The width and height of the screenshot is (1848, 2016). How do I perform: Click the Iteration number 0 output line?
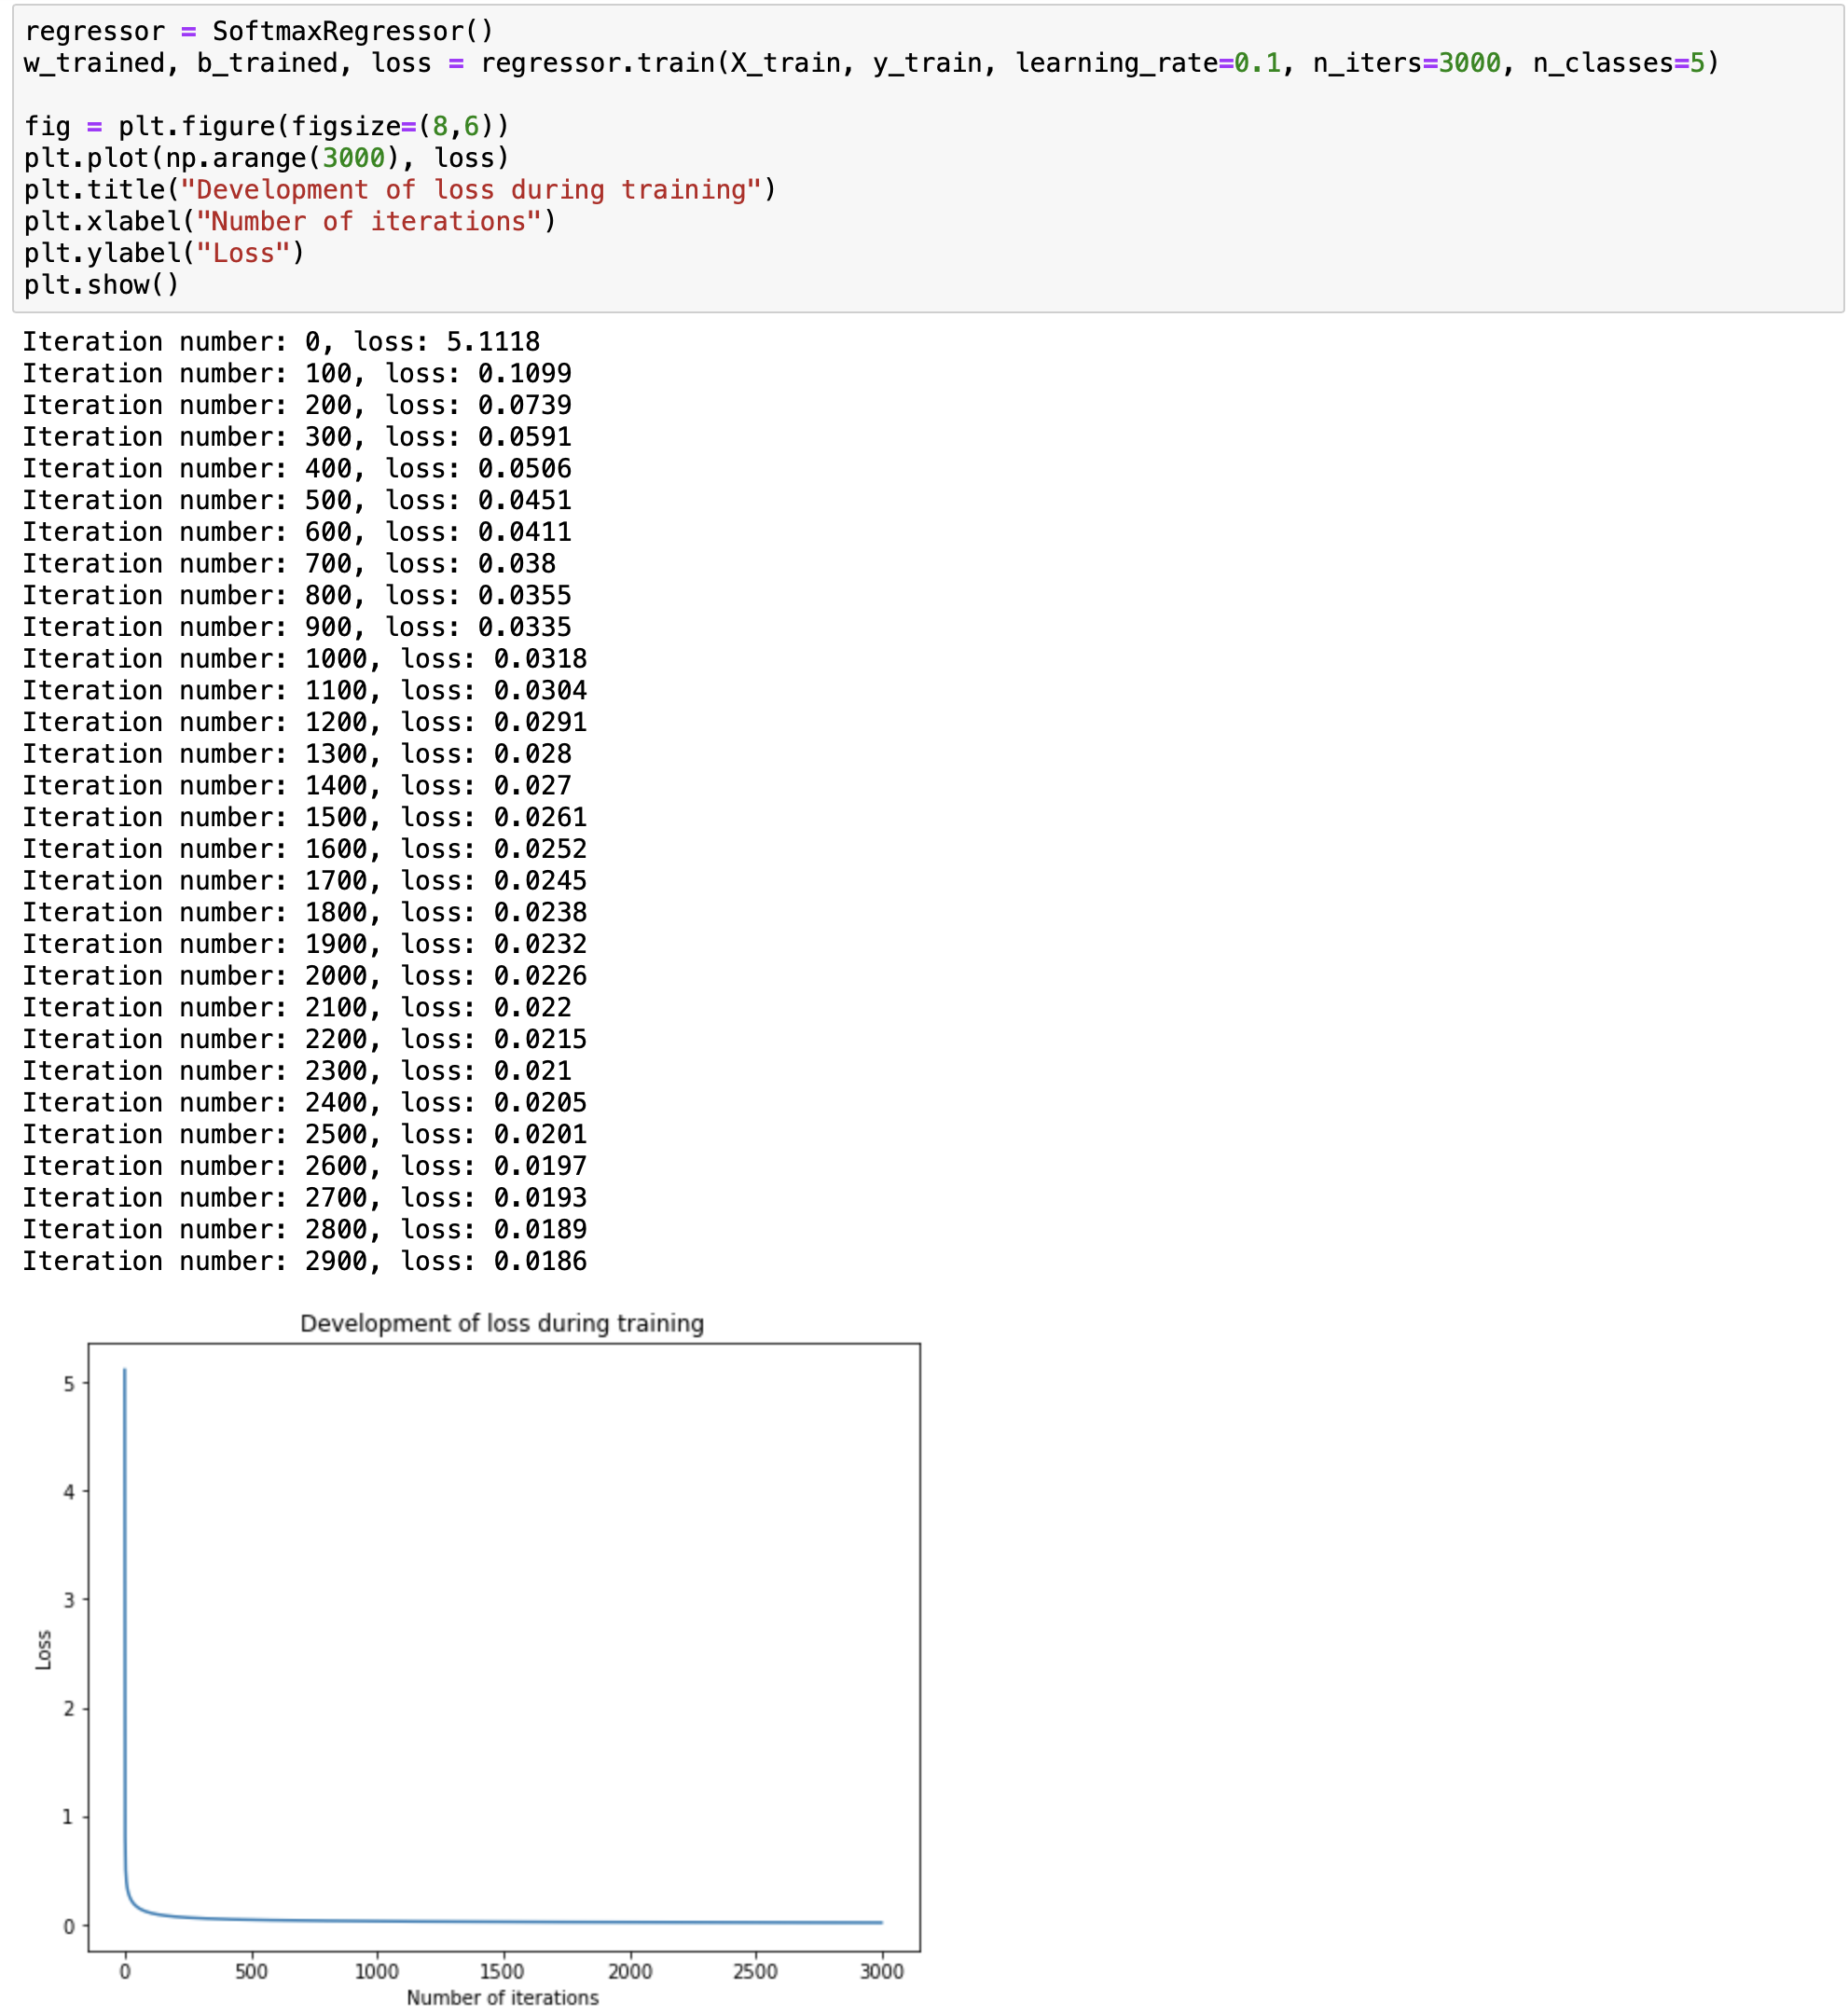pyautogui.click(x=281, y=342)
